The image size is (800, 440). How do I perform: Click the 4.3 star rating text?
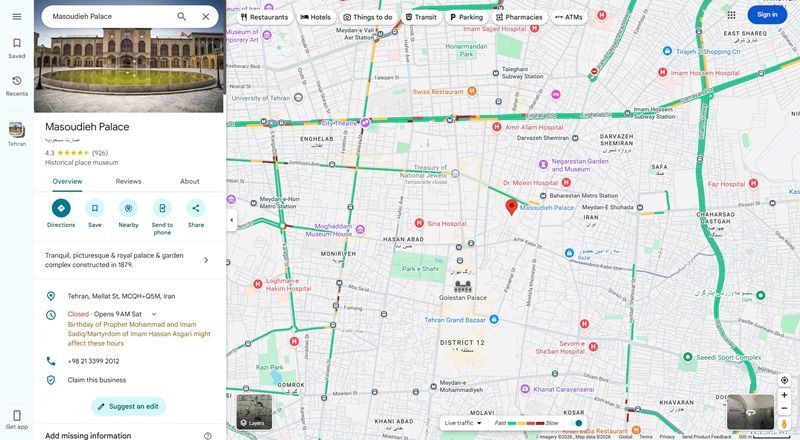pos(49,153)
